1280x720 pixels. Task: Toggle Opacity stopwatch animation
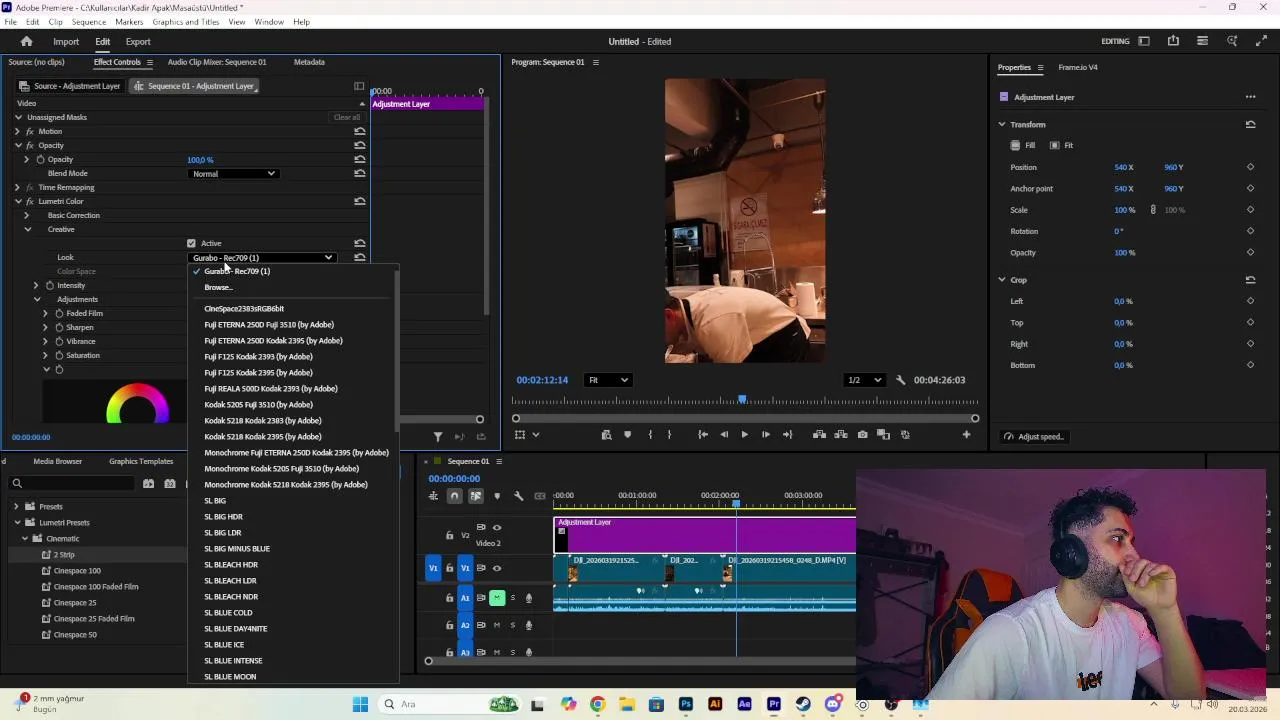[x=40, y=159]
